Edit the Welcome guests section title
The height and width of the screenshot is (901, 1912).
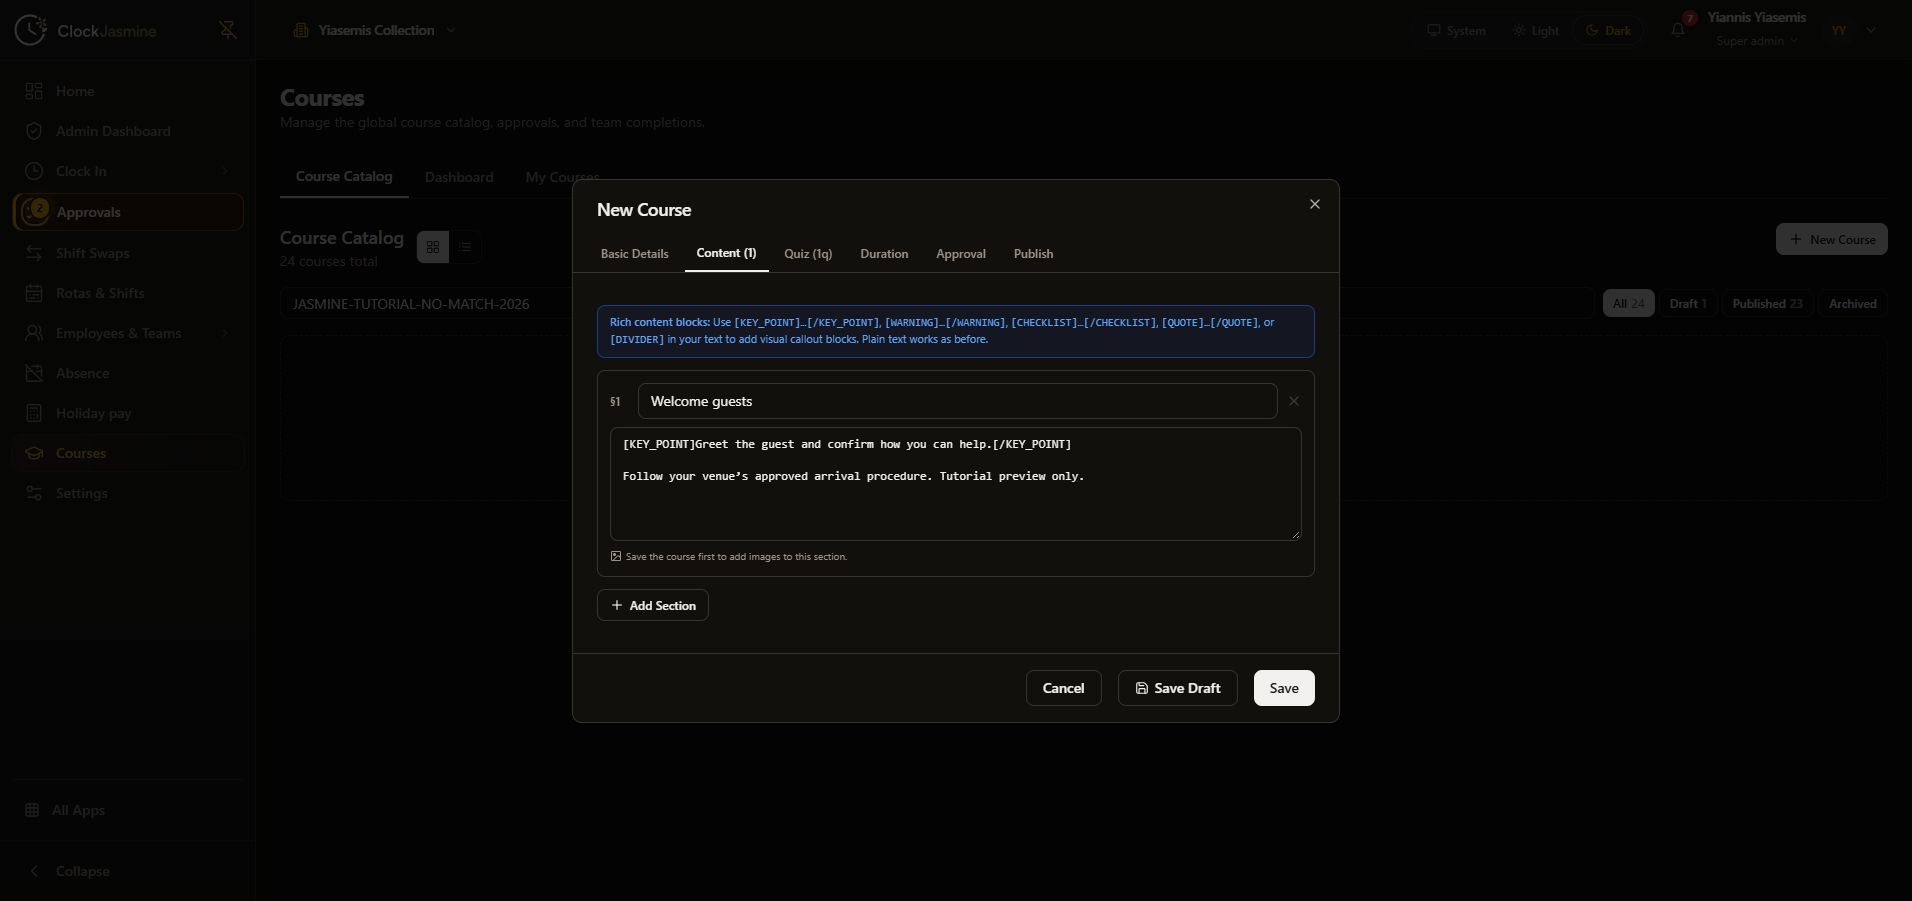click(x=958, y=401)
